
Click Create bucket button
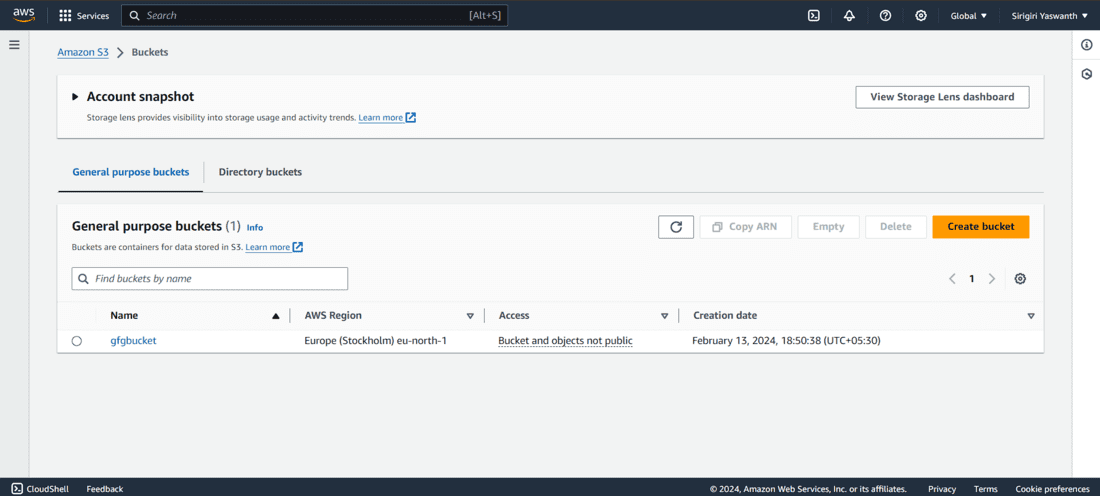coord(981,227)
